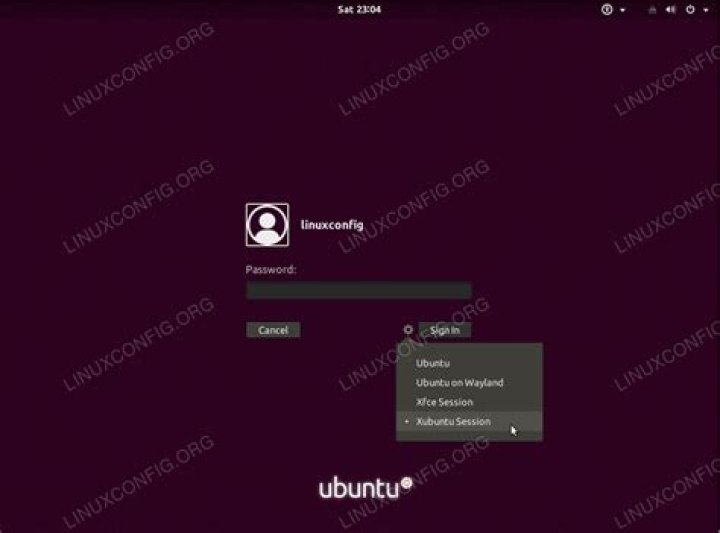Open the accessibility menu icon in top bar
Image resolution: width=720 pixels, height=533 pixels.
(607, 10)
